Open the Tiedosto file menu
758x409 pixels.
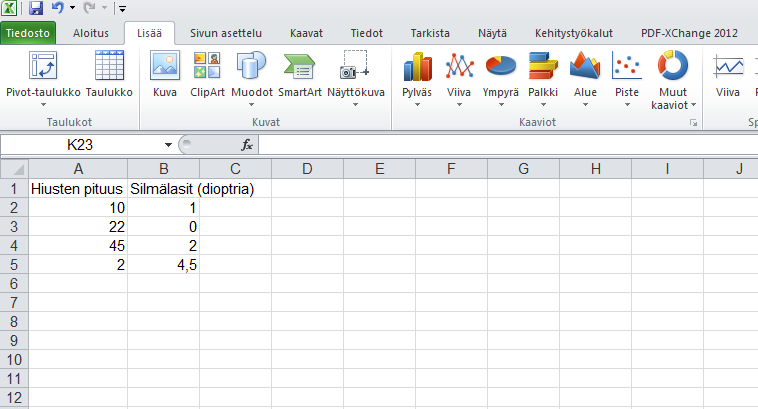(x=30, y=33)
